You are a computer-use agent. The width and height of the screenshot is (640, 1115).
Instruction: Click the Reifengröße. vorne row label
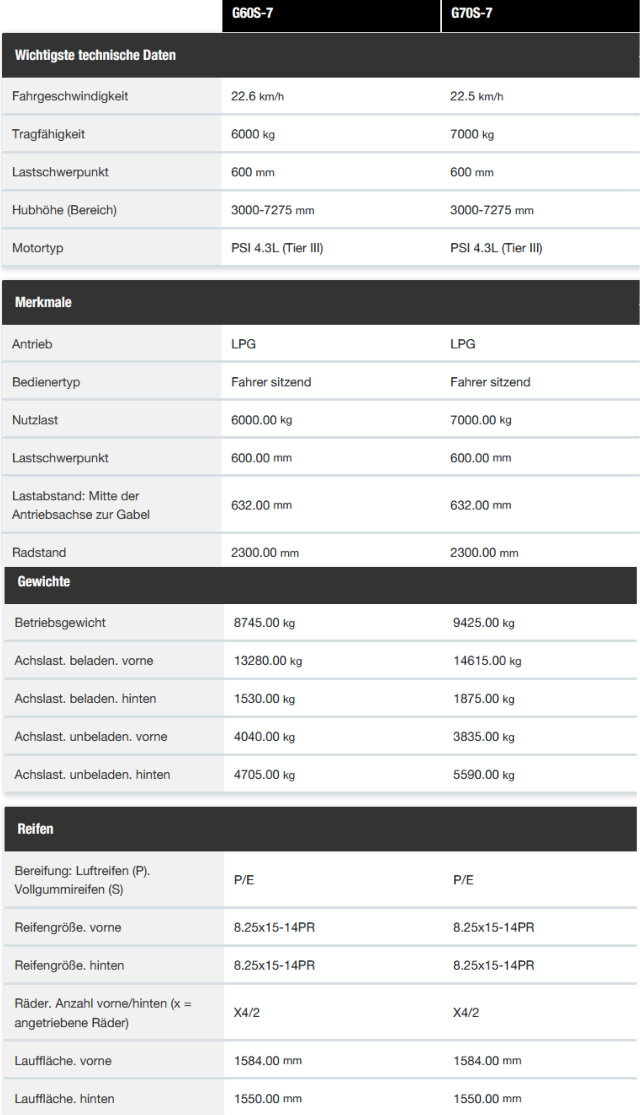click(68, 927)
